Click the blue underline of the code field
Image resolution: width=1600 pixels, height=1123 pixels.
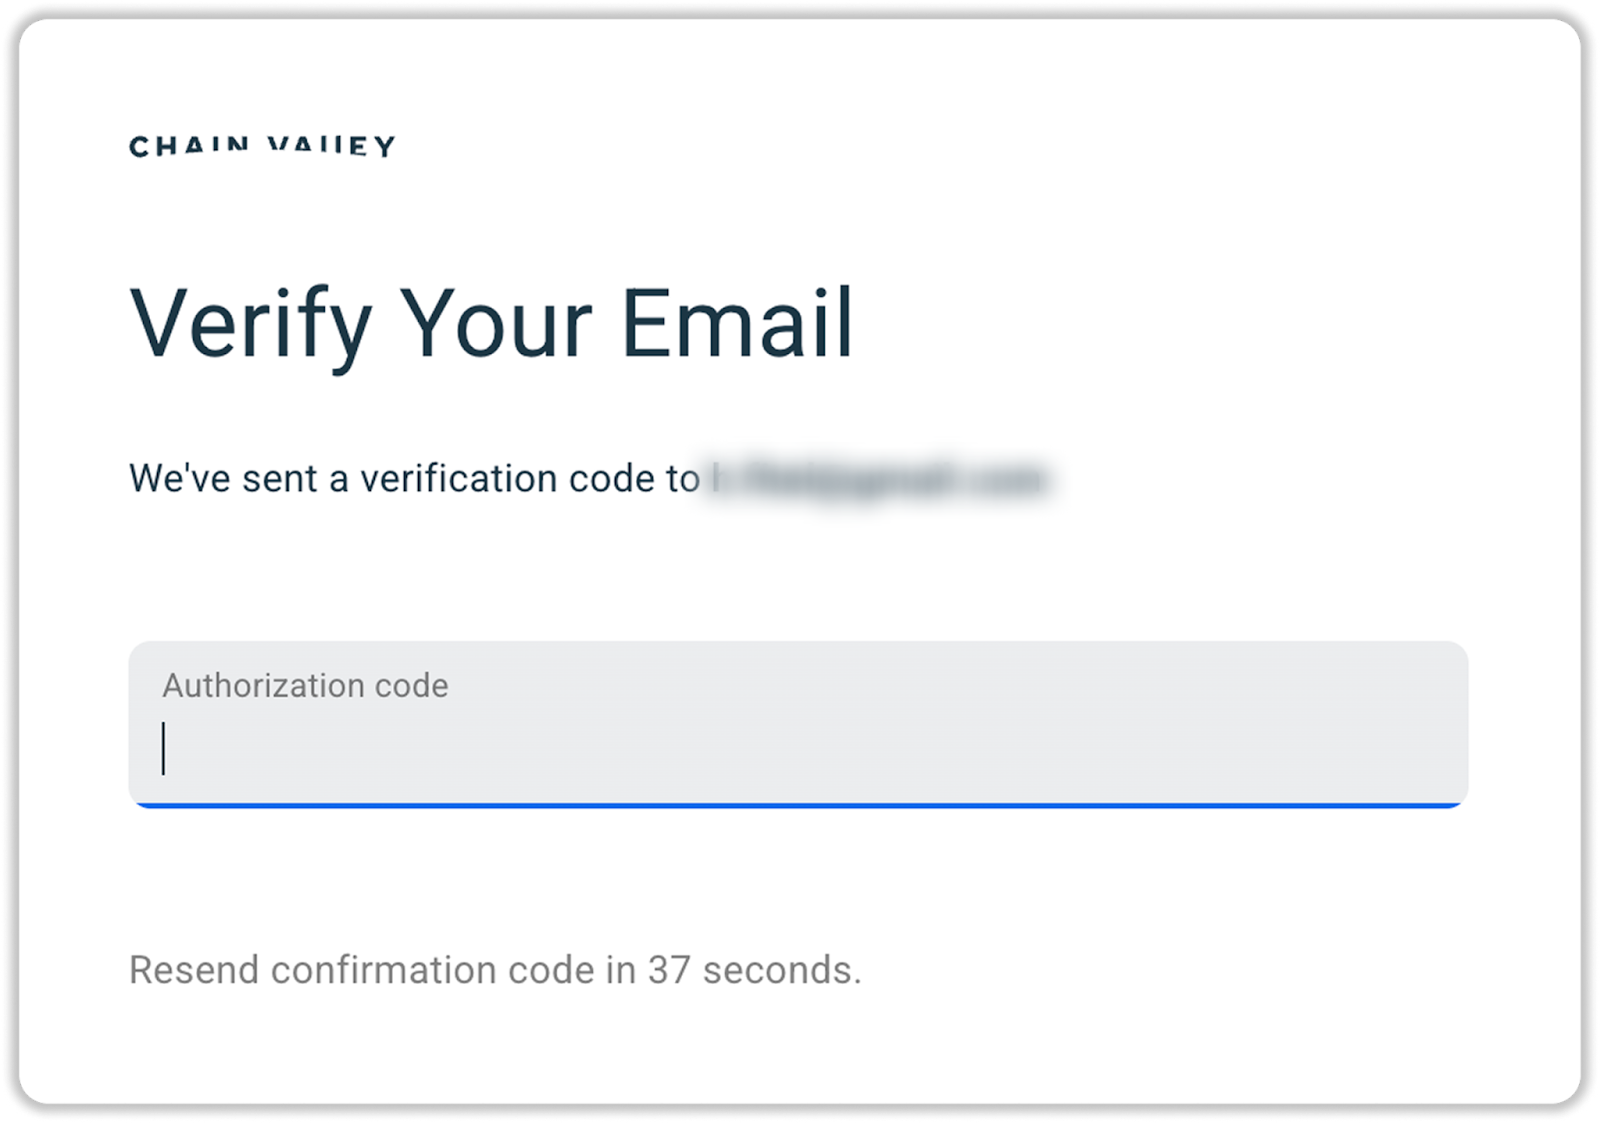point(798,804)
